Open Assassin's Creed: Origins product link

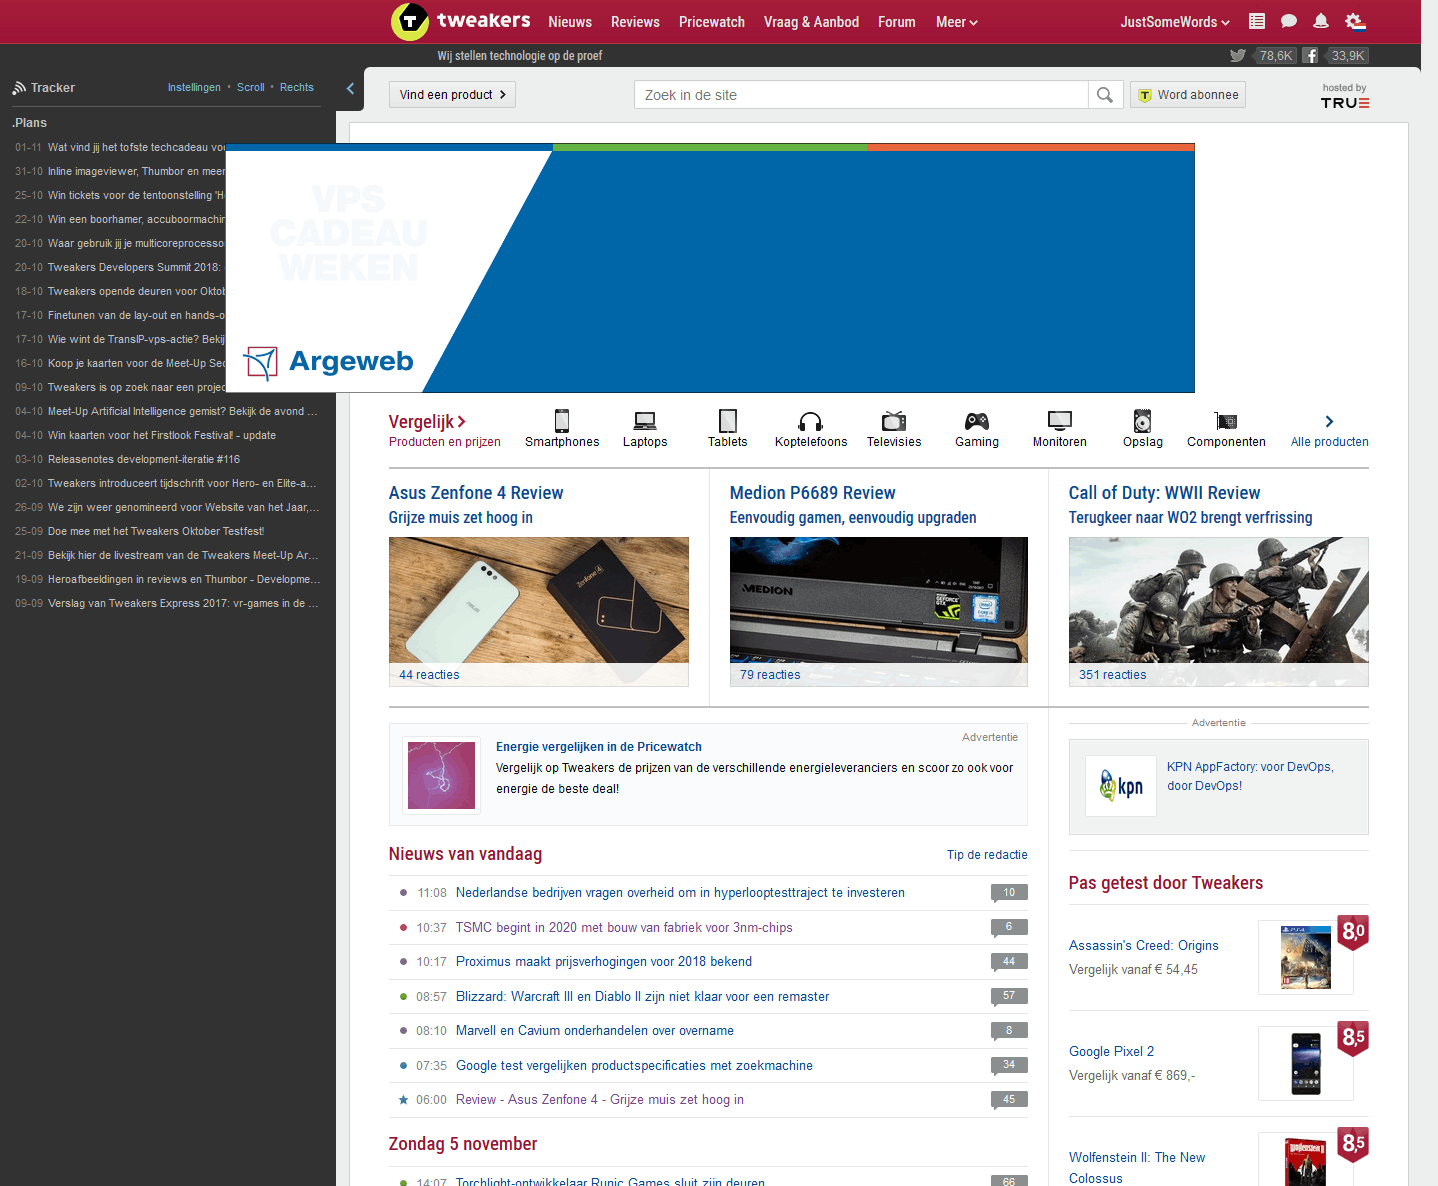click(1144, 946)
